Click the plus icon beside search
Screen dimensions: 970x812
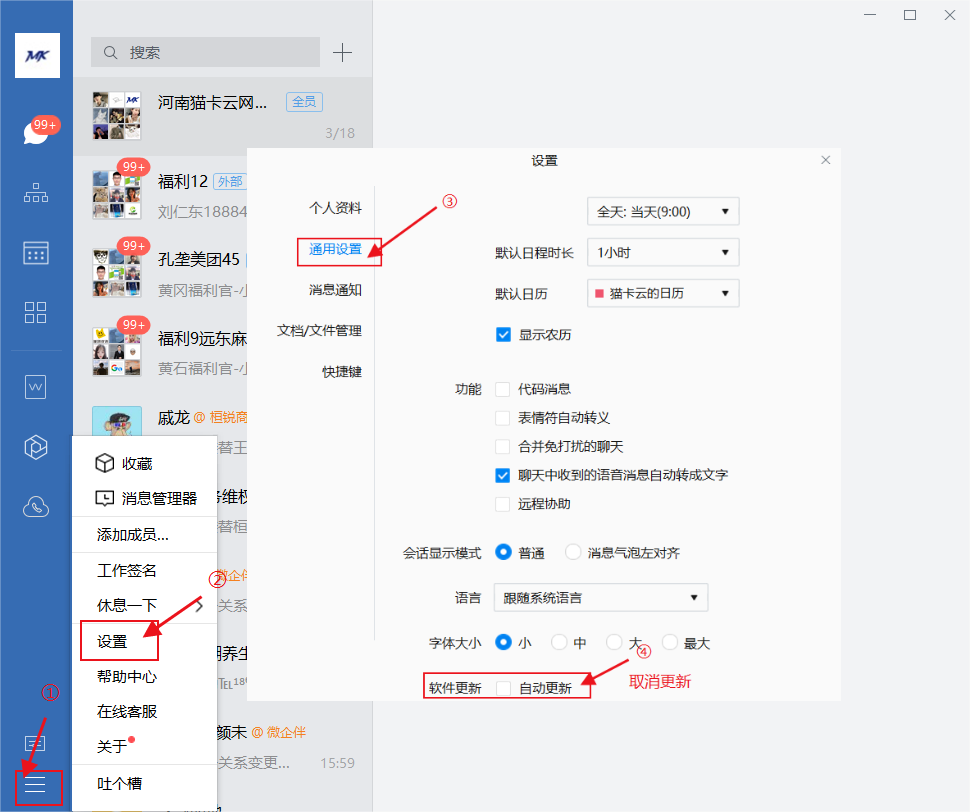[x=342, y=53]
